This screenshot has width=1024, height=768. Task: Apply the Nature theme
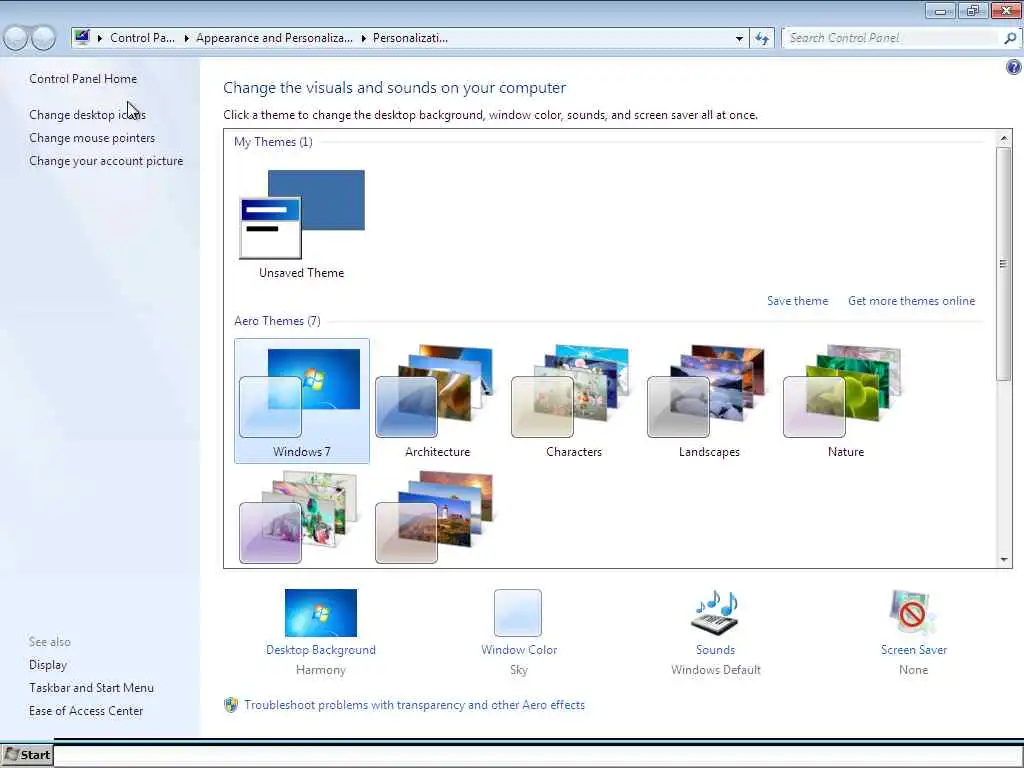tap(845, 400)
